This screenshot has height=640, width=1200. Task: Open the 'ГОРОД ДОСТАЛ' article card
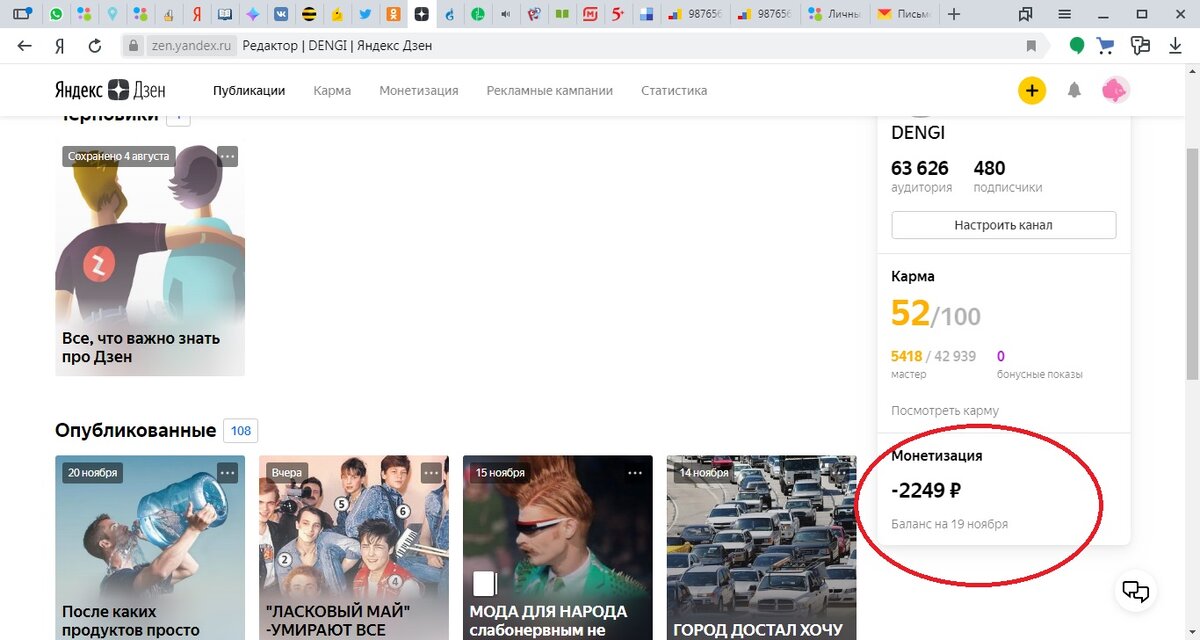click(762, 548)
